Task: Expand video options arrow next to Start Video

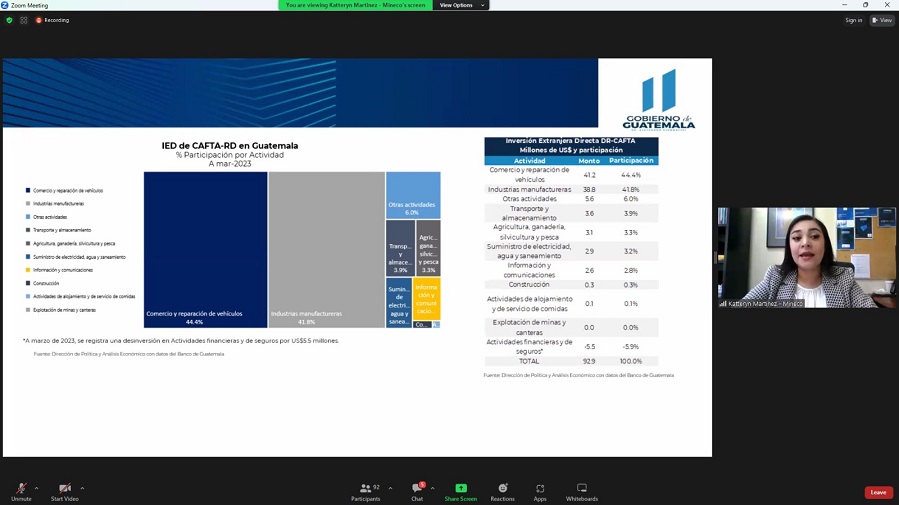Action: pos(82,488)
